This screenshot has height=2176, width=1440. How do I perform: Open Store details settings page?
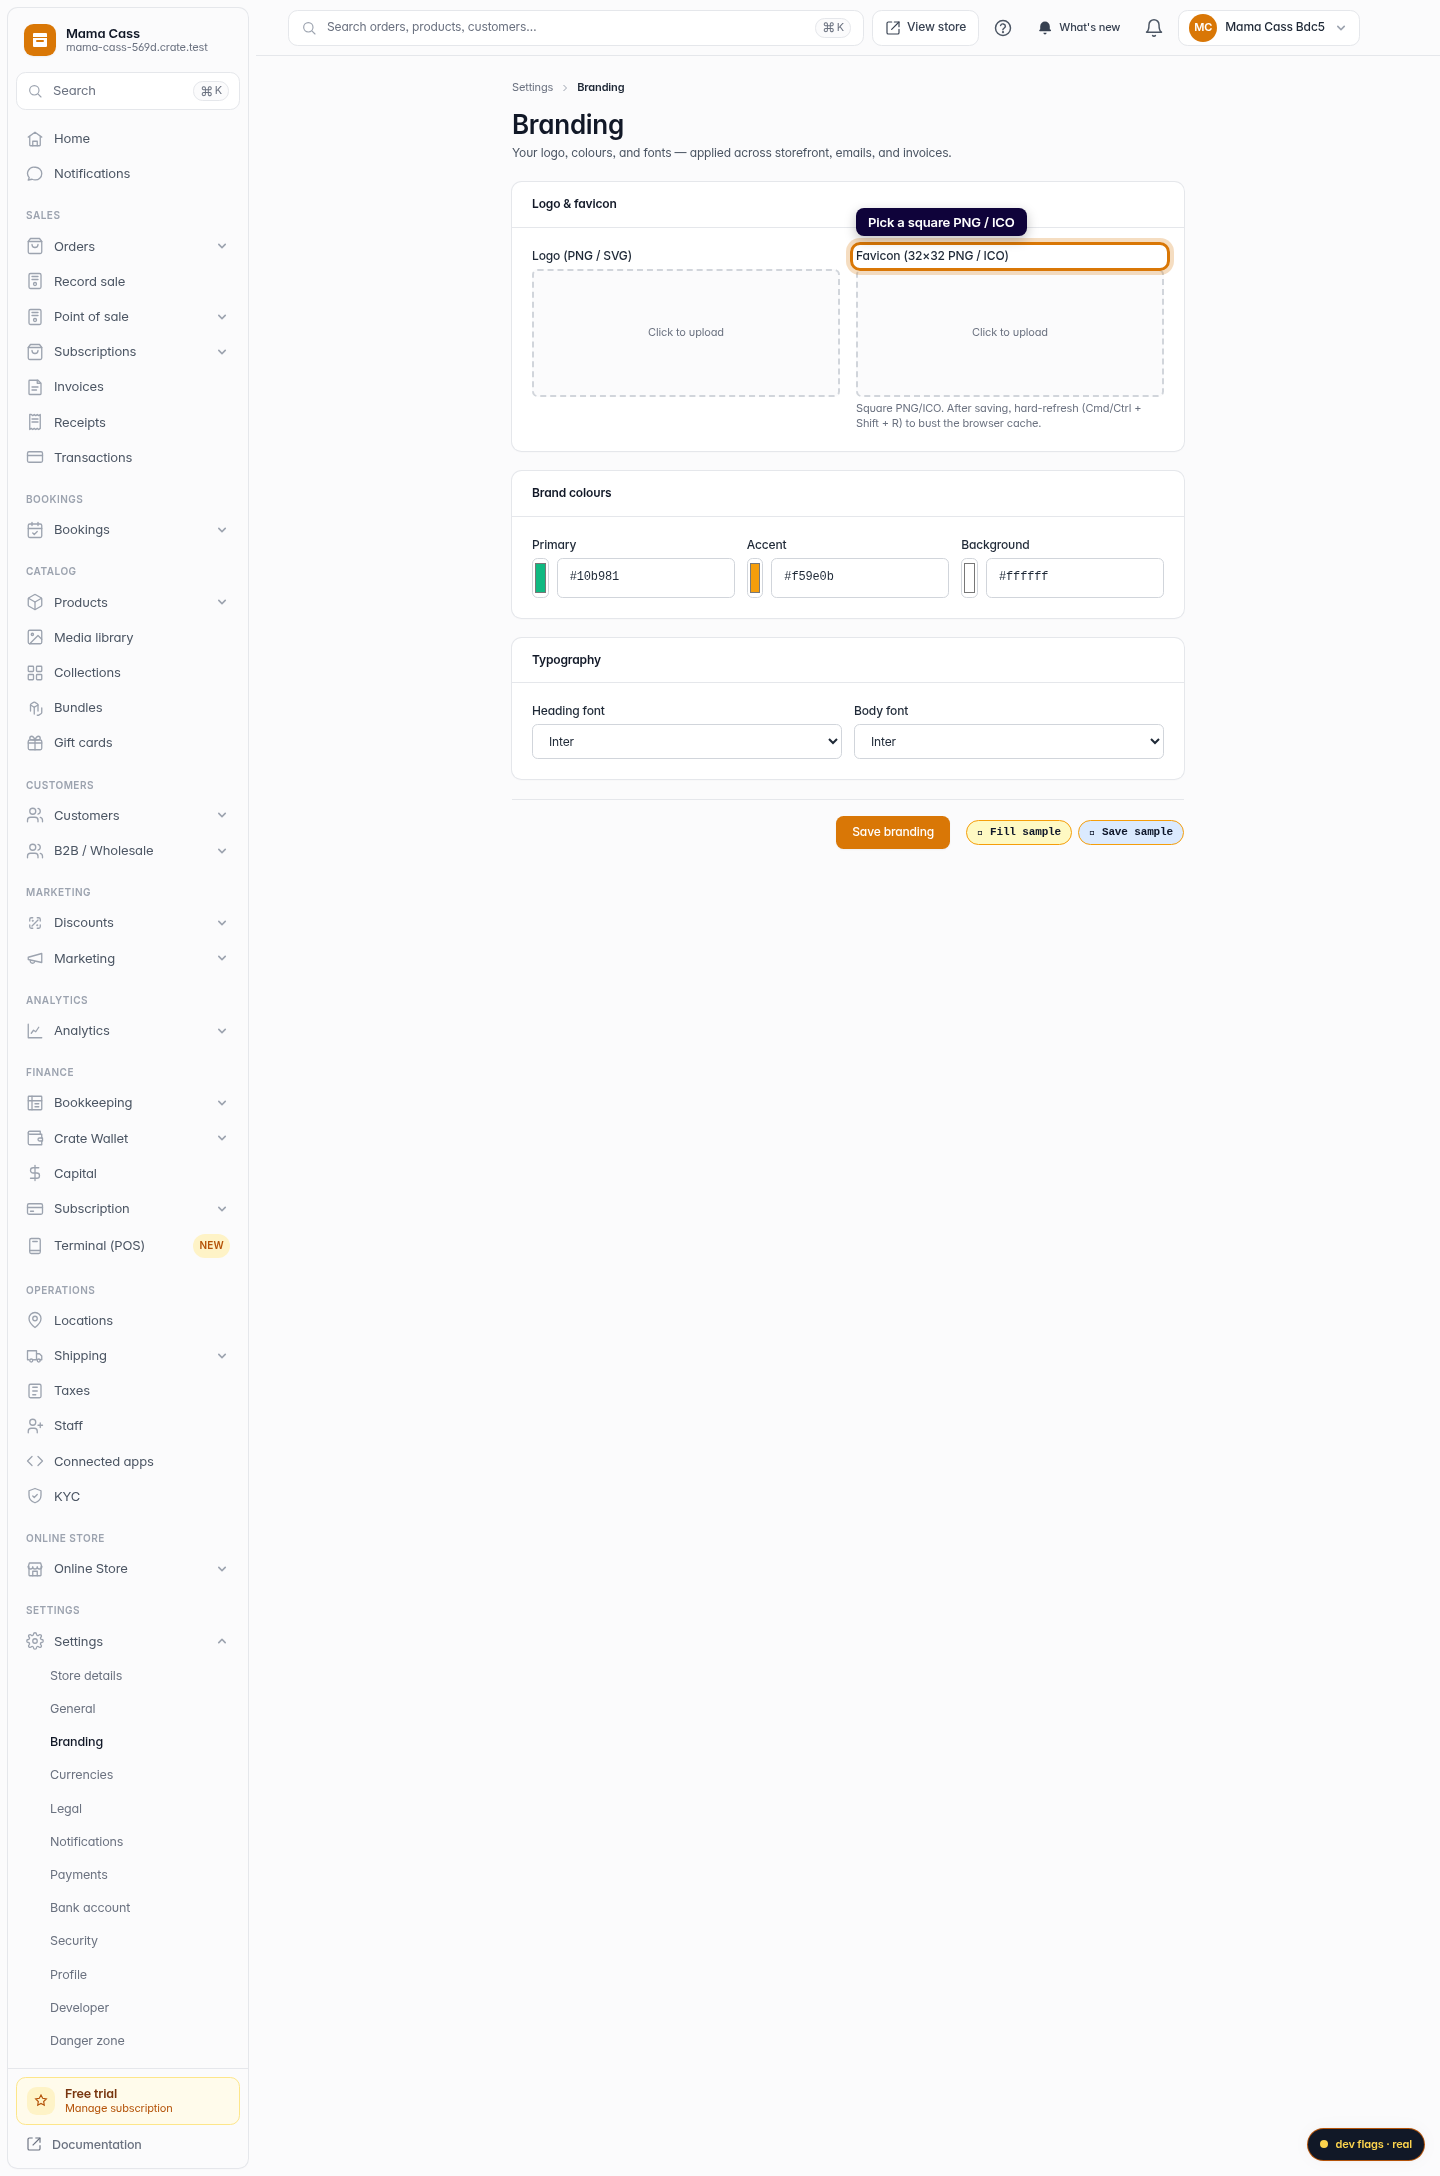[x=86, y=1676]
